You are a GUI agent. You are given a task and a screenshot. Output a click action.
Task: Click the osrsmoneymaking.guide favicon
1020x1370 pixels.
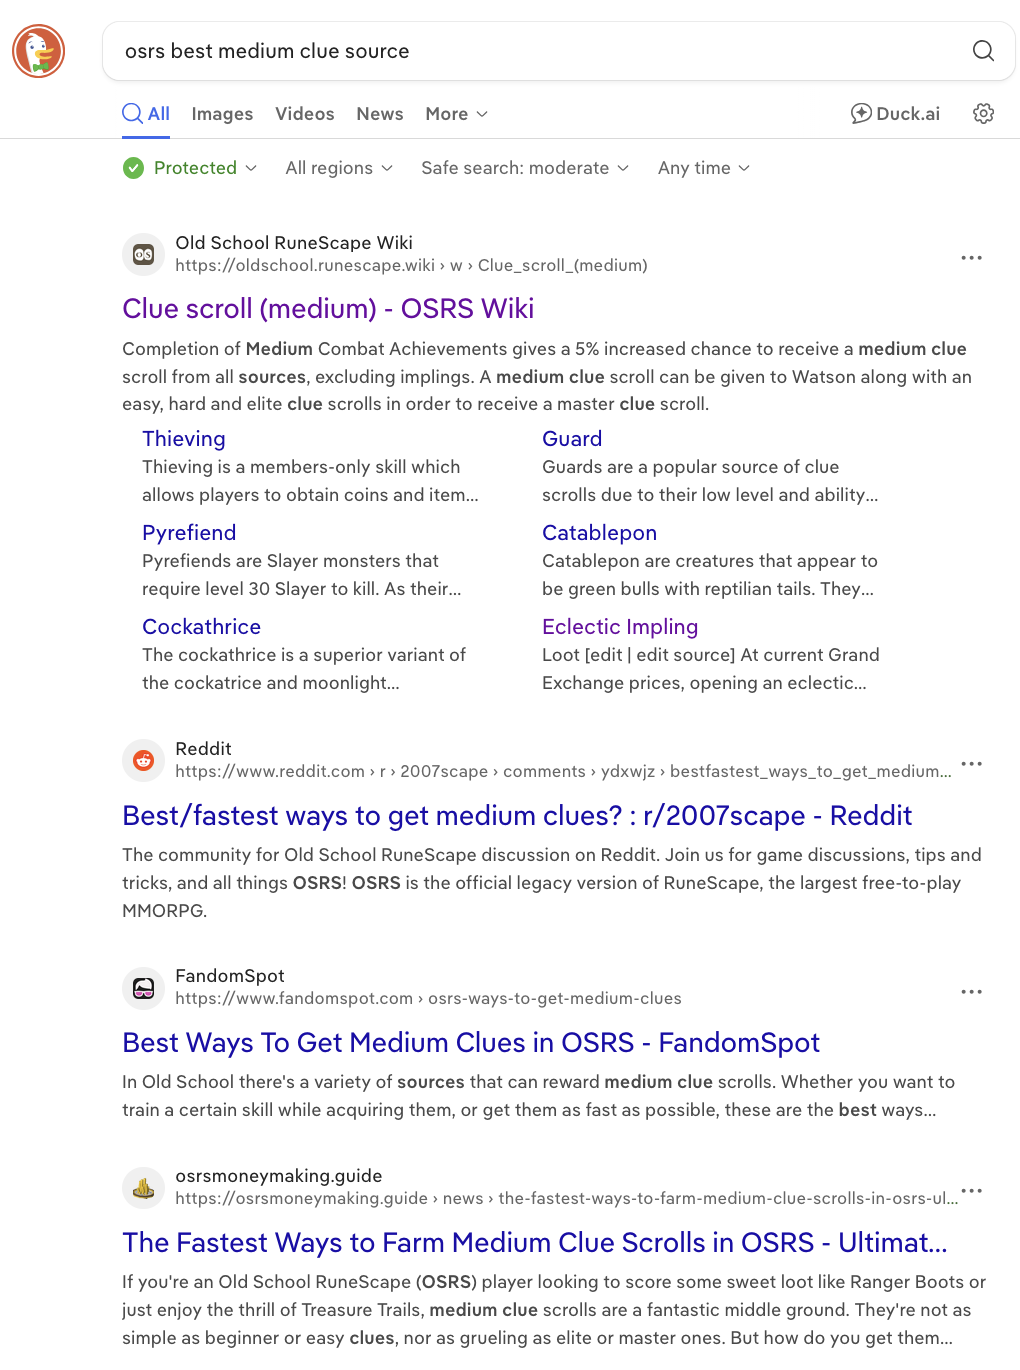coord(143,1187)
